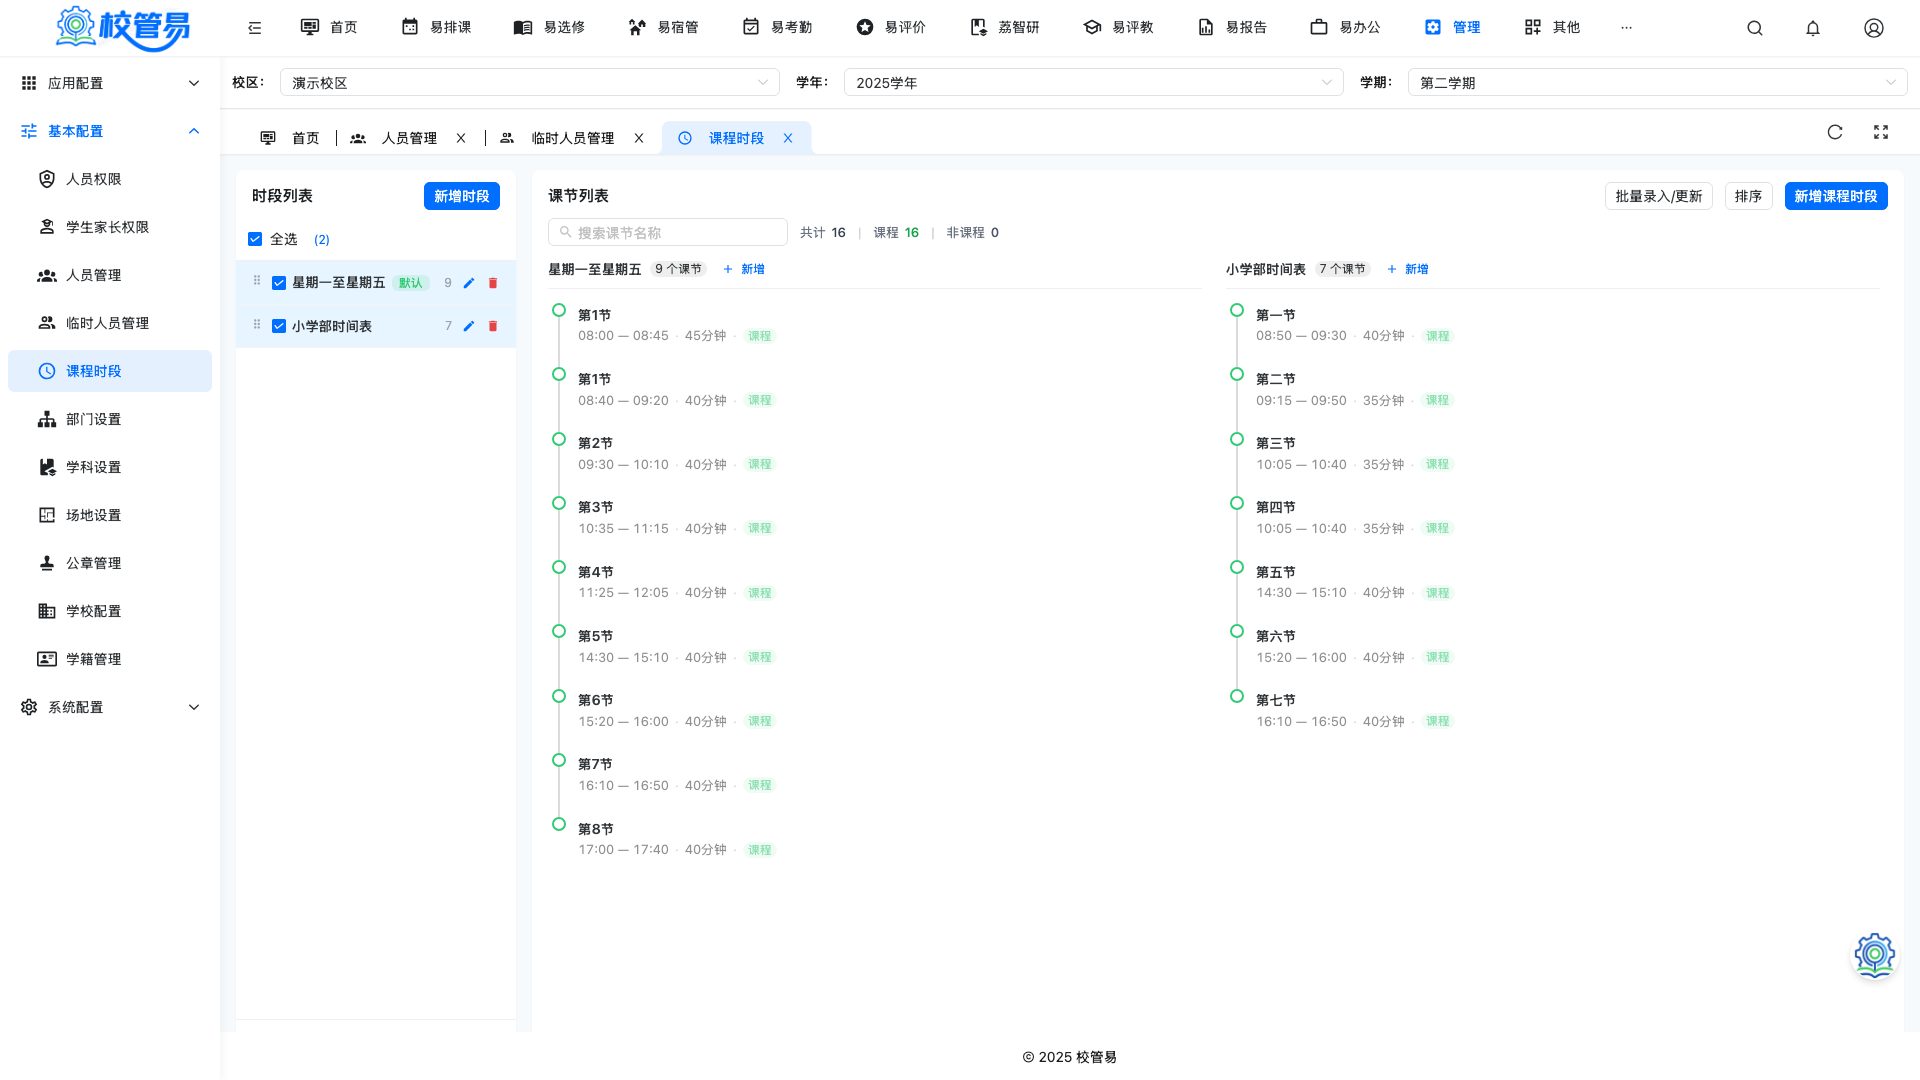
Task: Click the 批量录入/更新 button
Action: pyautogui.click(x=1659, y=196)
